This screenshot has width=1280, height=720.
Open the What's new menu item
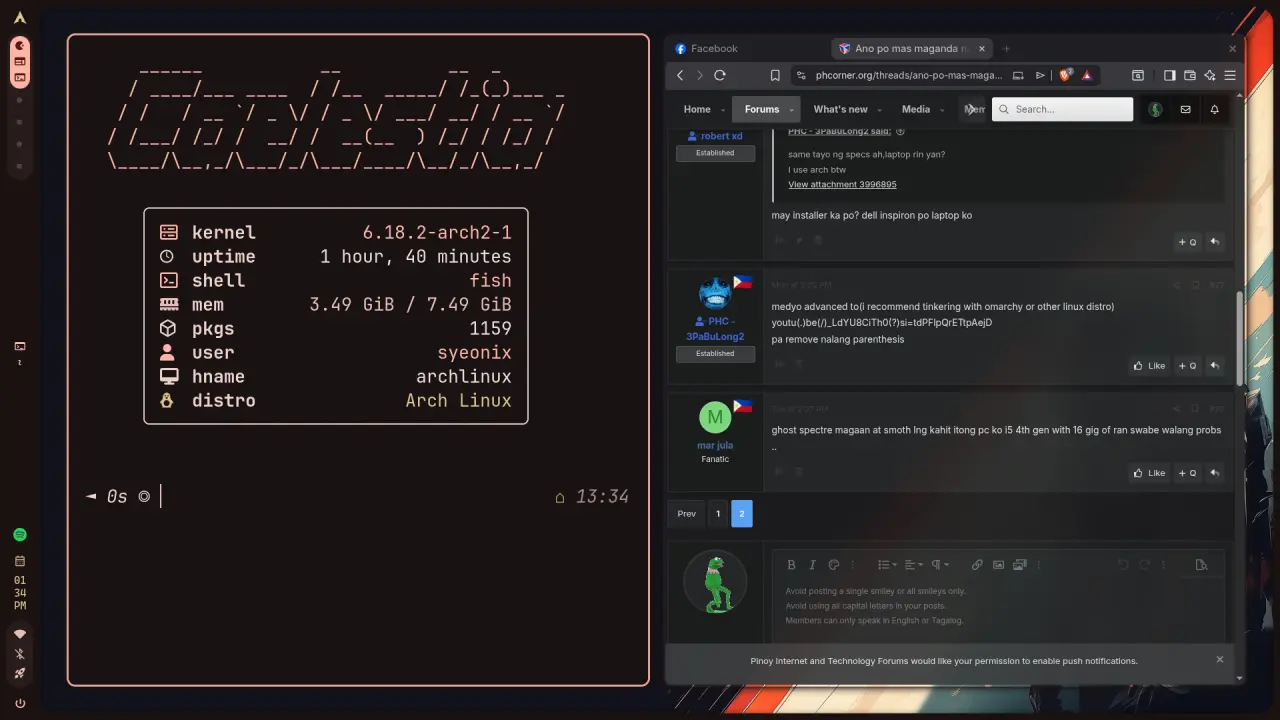click(840, 109)
